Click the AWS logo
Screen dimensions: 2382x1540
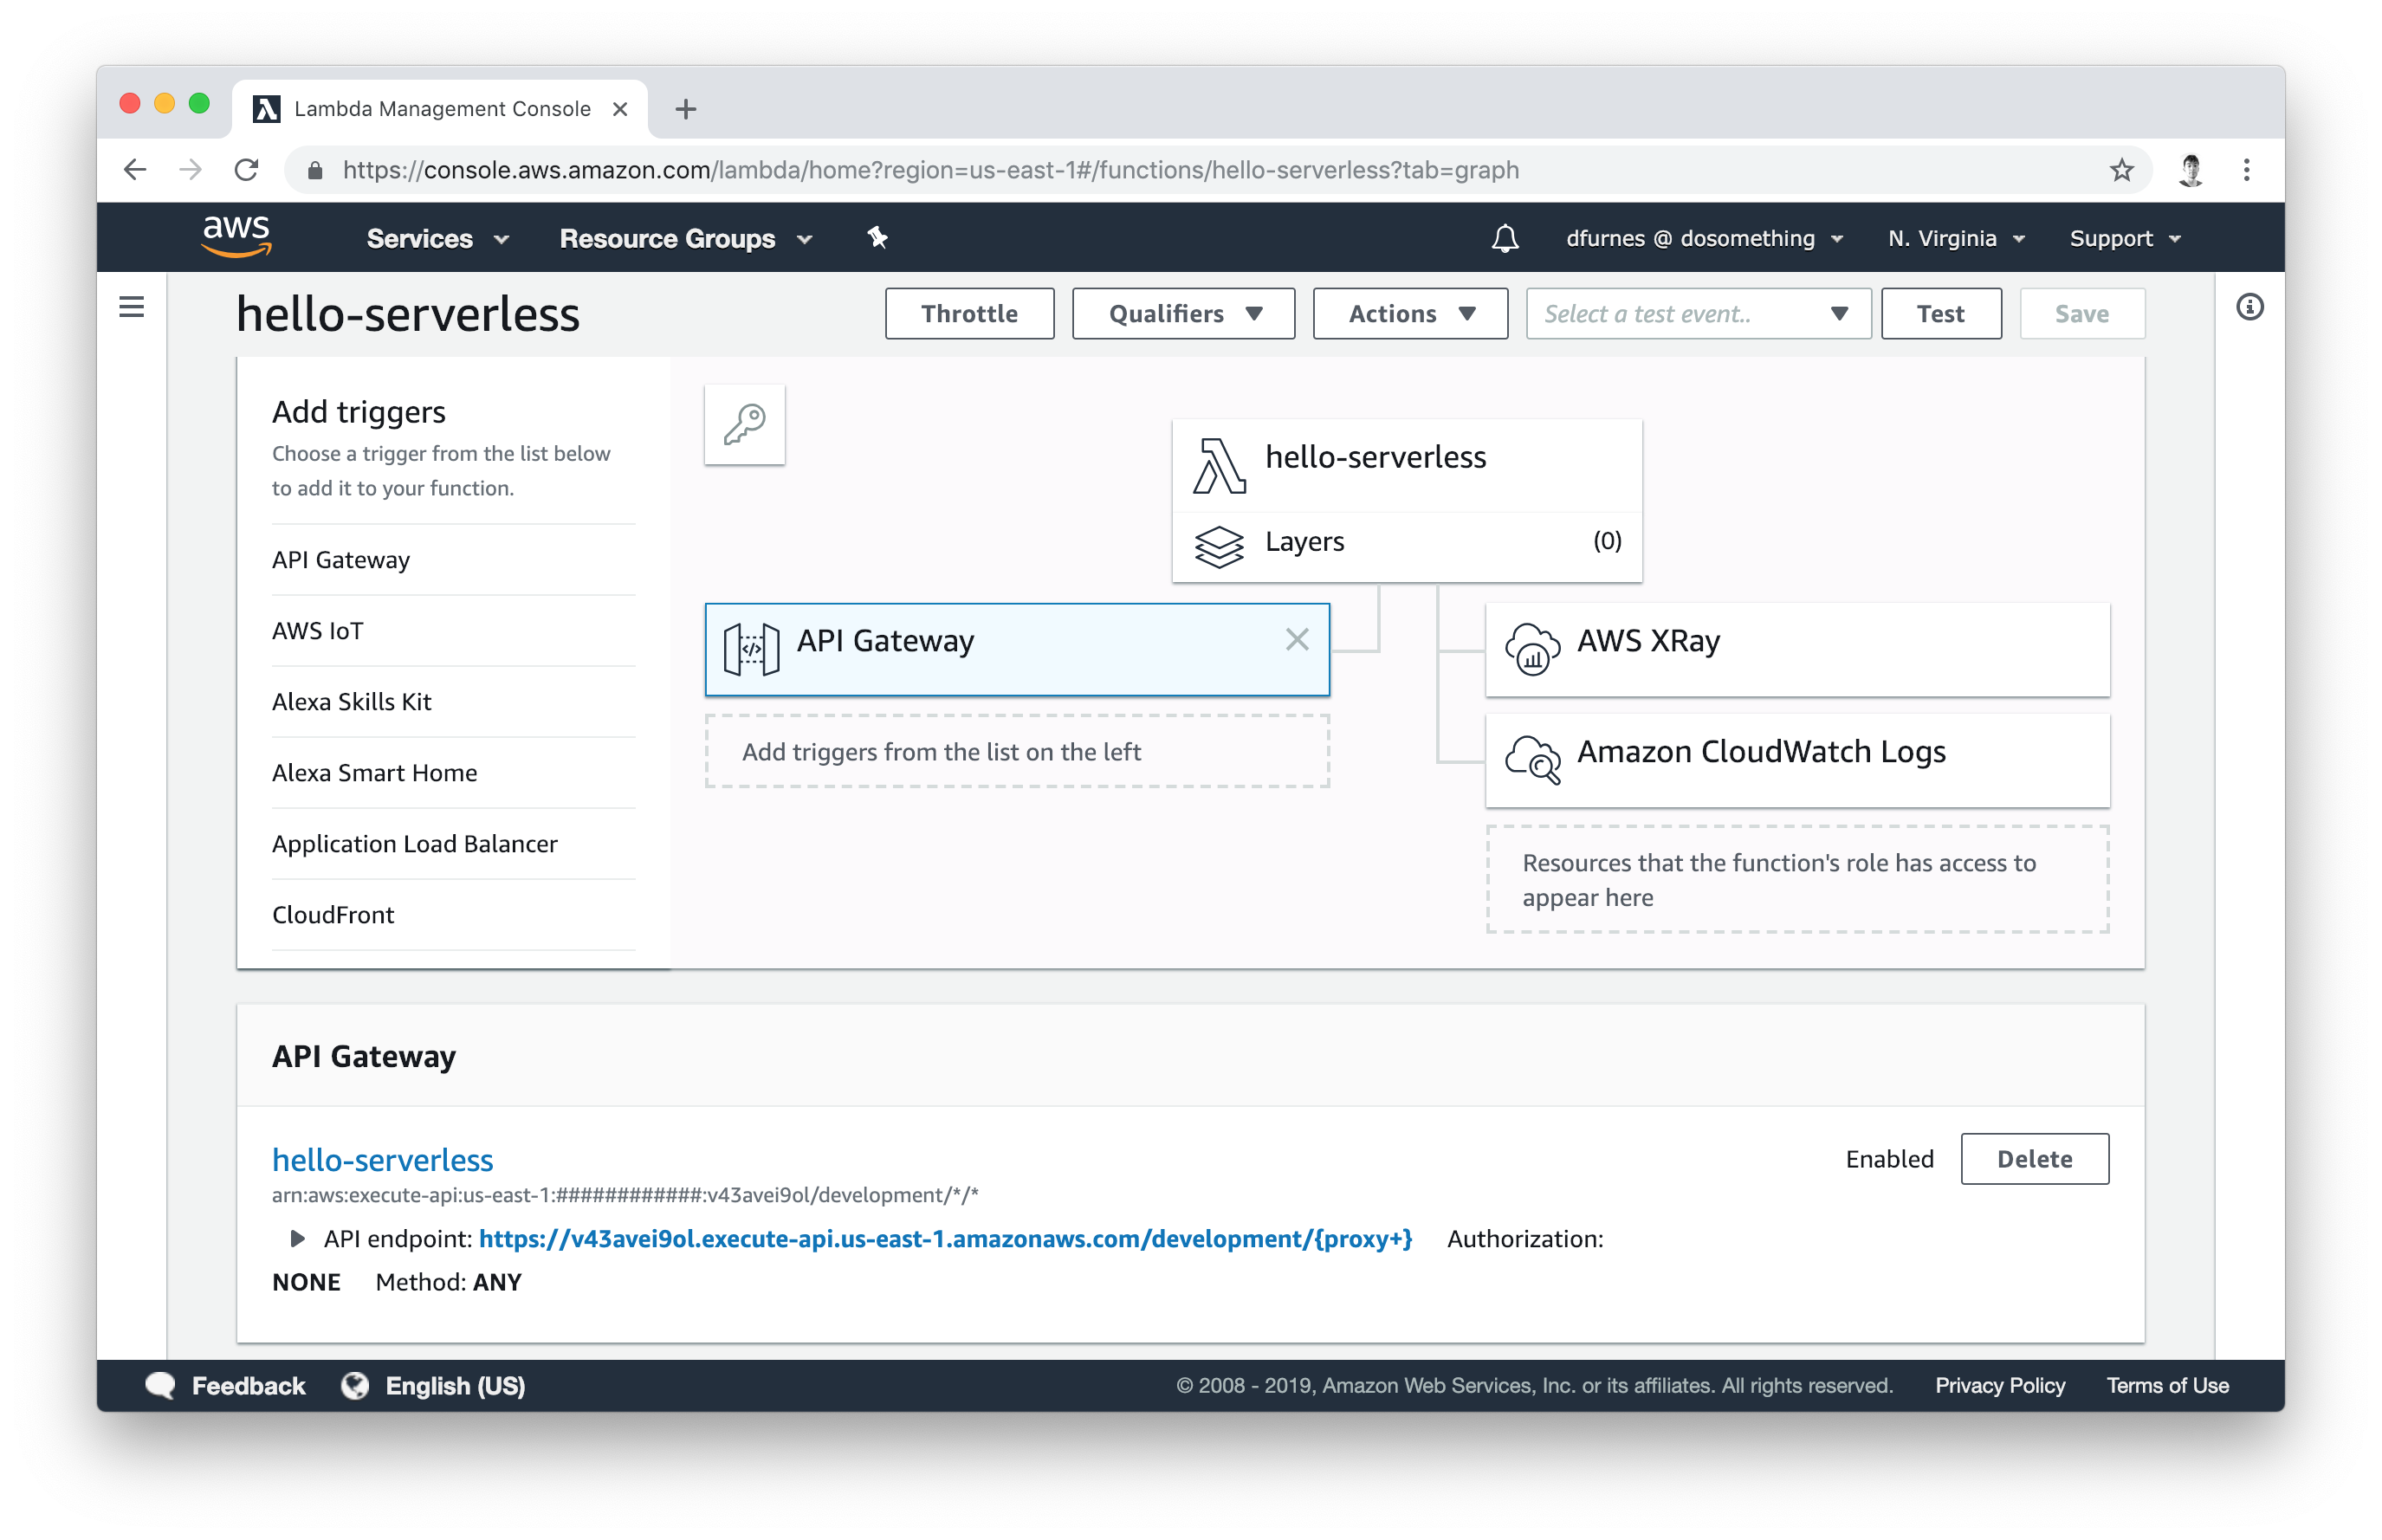pos(236,237)
